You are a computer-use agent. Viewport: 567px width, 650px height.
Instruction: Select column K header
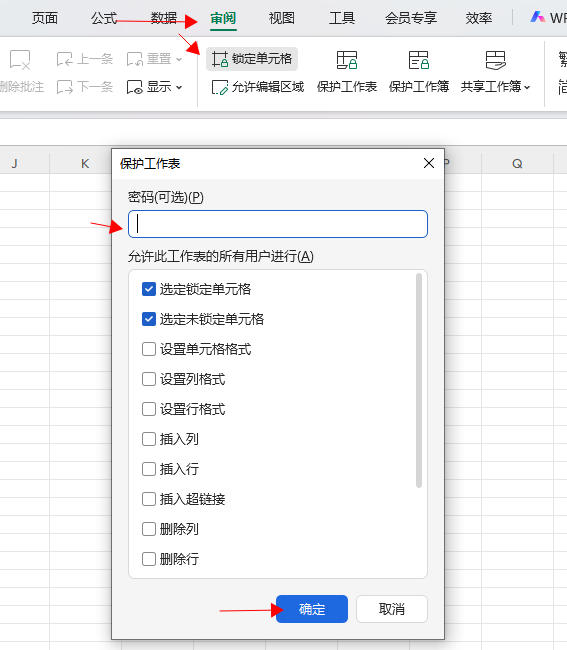point(85,163)
